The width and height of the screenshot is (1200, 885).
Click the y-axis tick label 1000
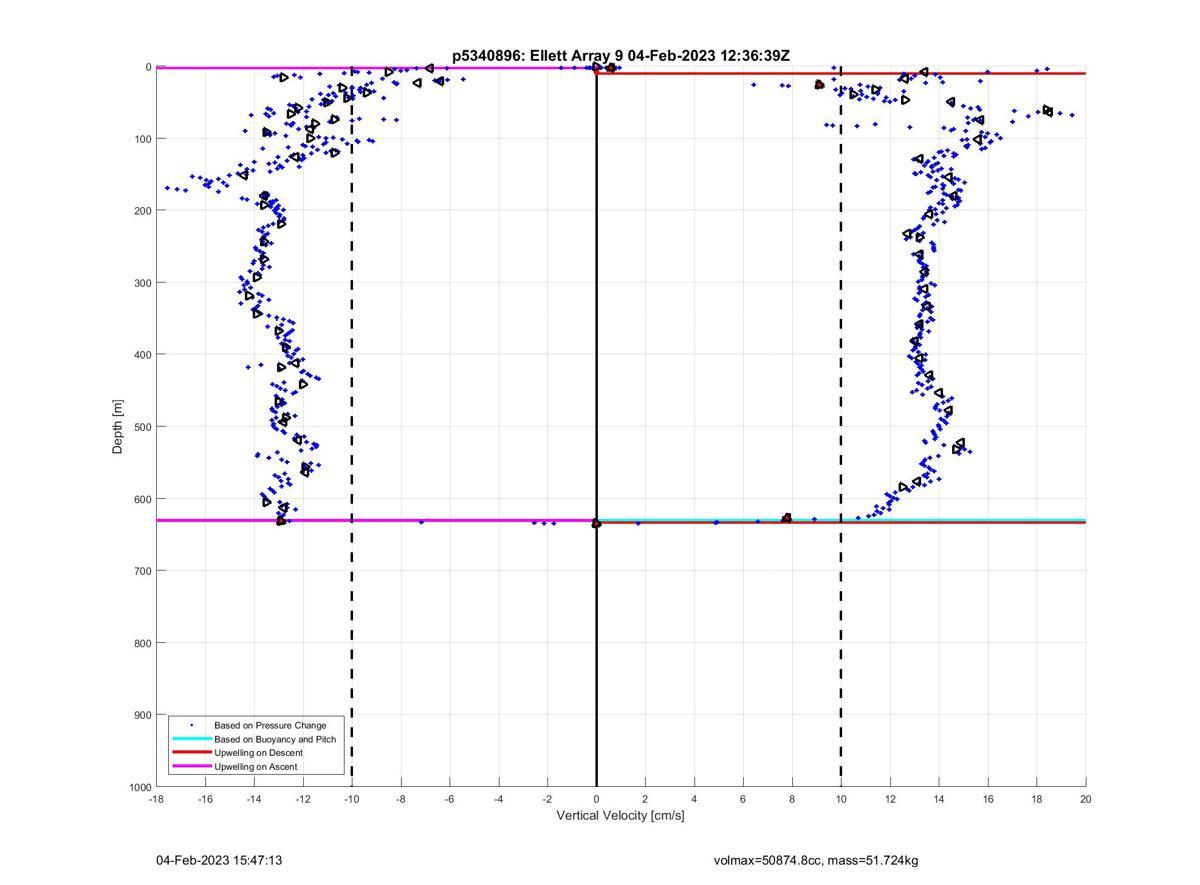point(139,787)
